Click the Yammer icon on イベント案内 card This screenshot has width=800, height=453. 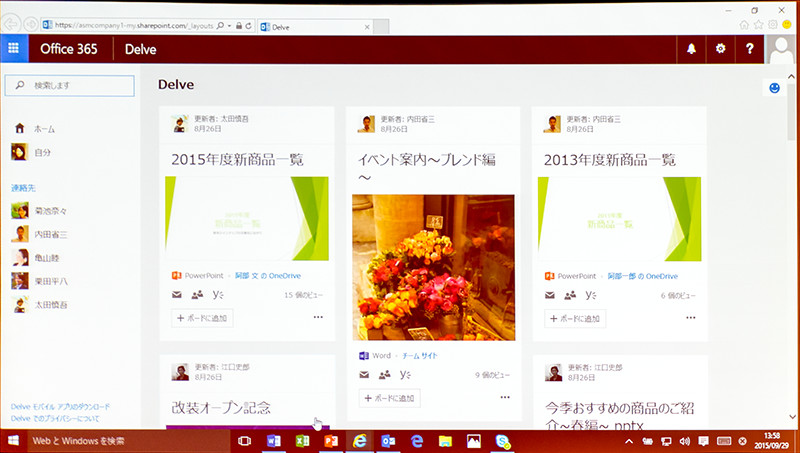[x=405, y=374]
